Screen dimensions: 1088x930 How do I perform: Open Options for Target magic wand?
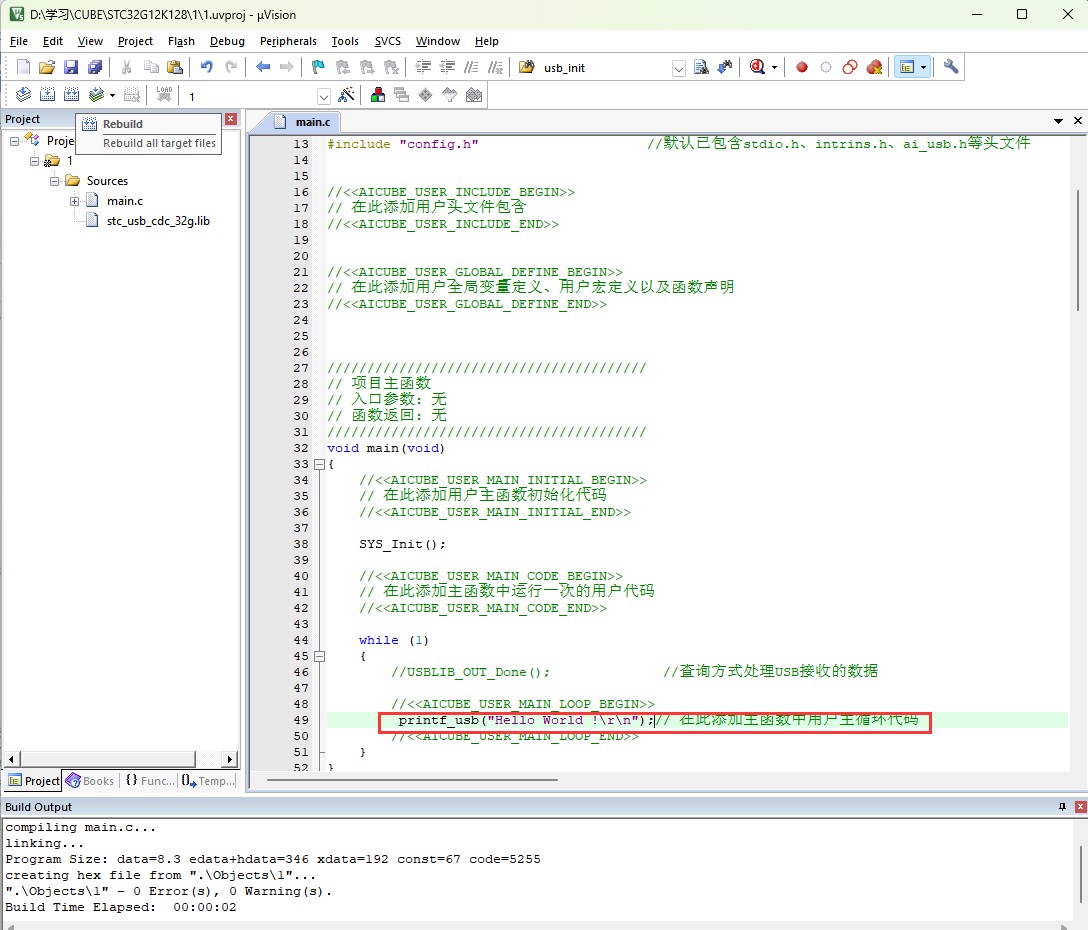pyautogui.click(x=346, y=95)
